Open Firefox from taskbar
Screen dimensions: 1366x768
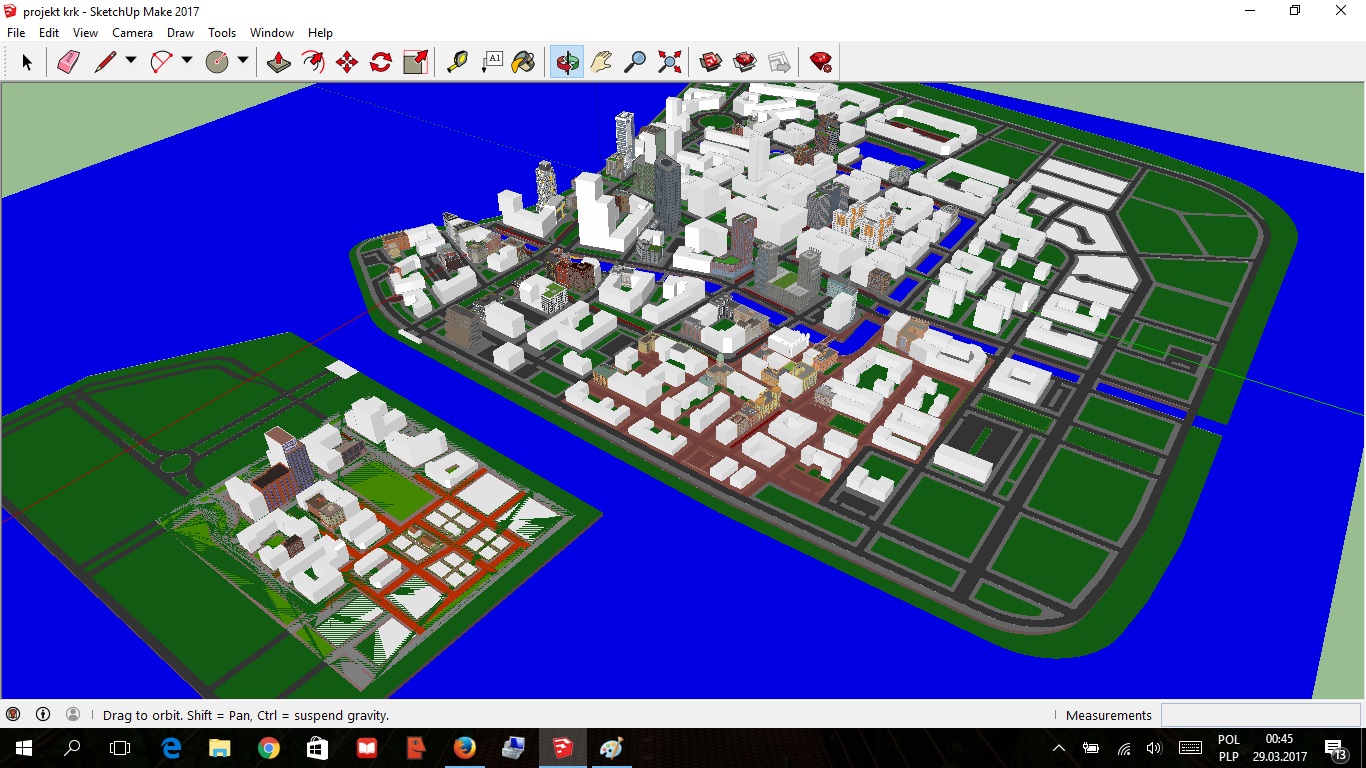point(464,748)
